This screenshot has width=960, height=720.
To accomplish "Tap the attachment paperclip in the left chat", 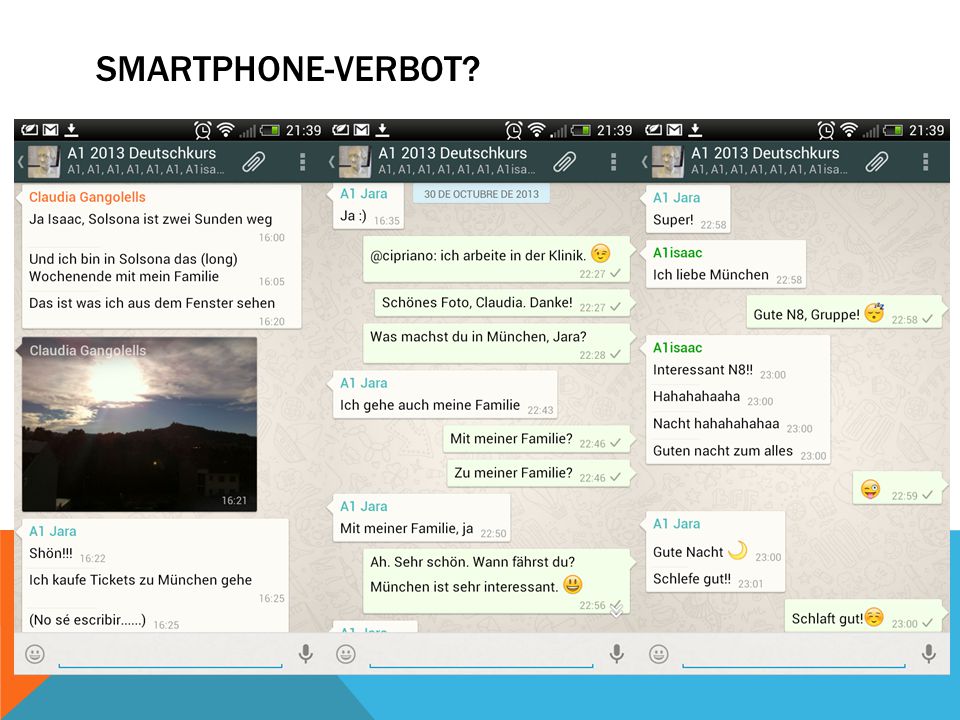I will [253, 162].
